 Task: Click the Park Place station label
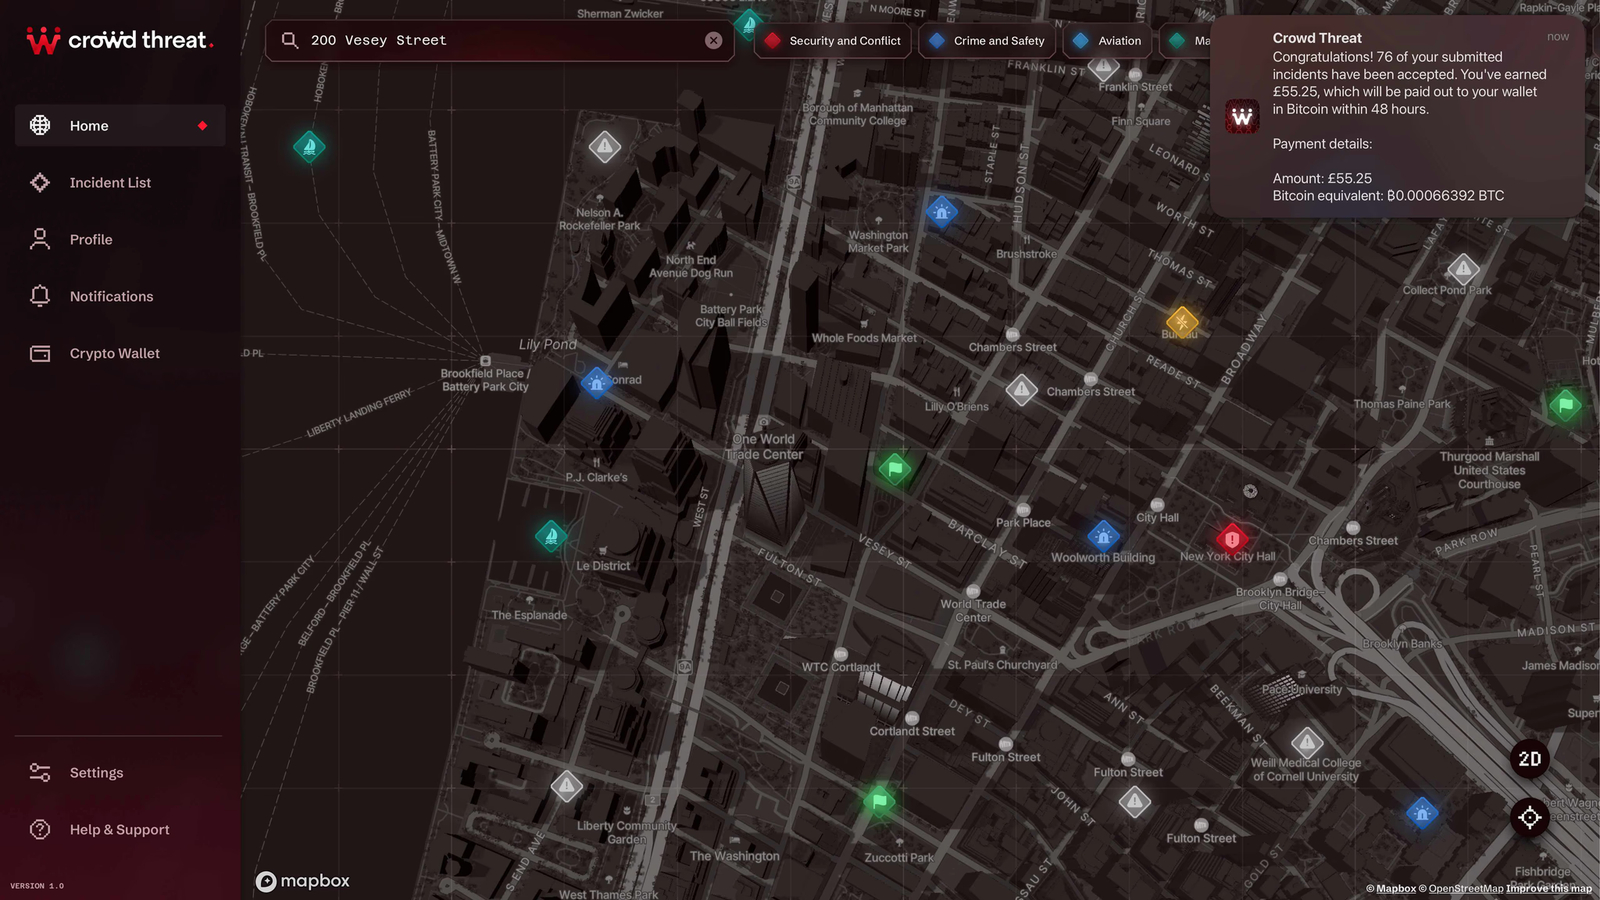point(1023,522)
